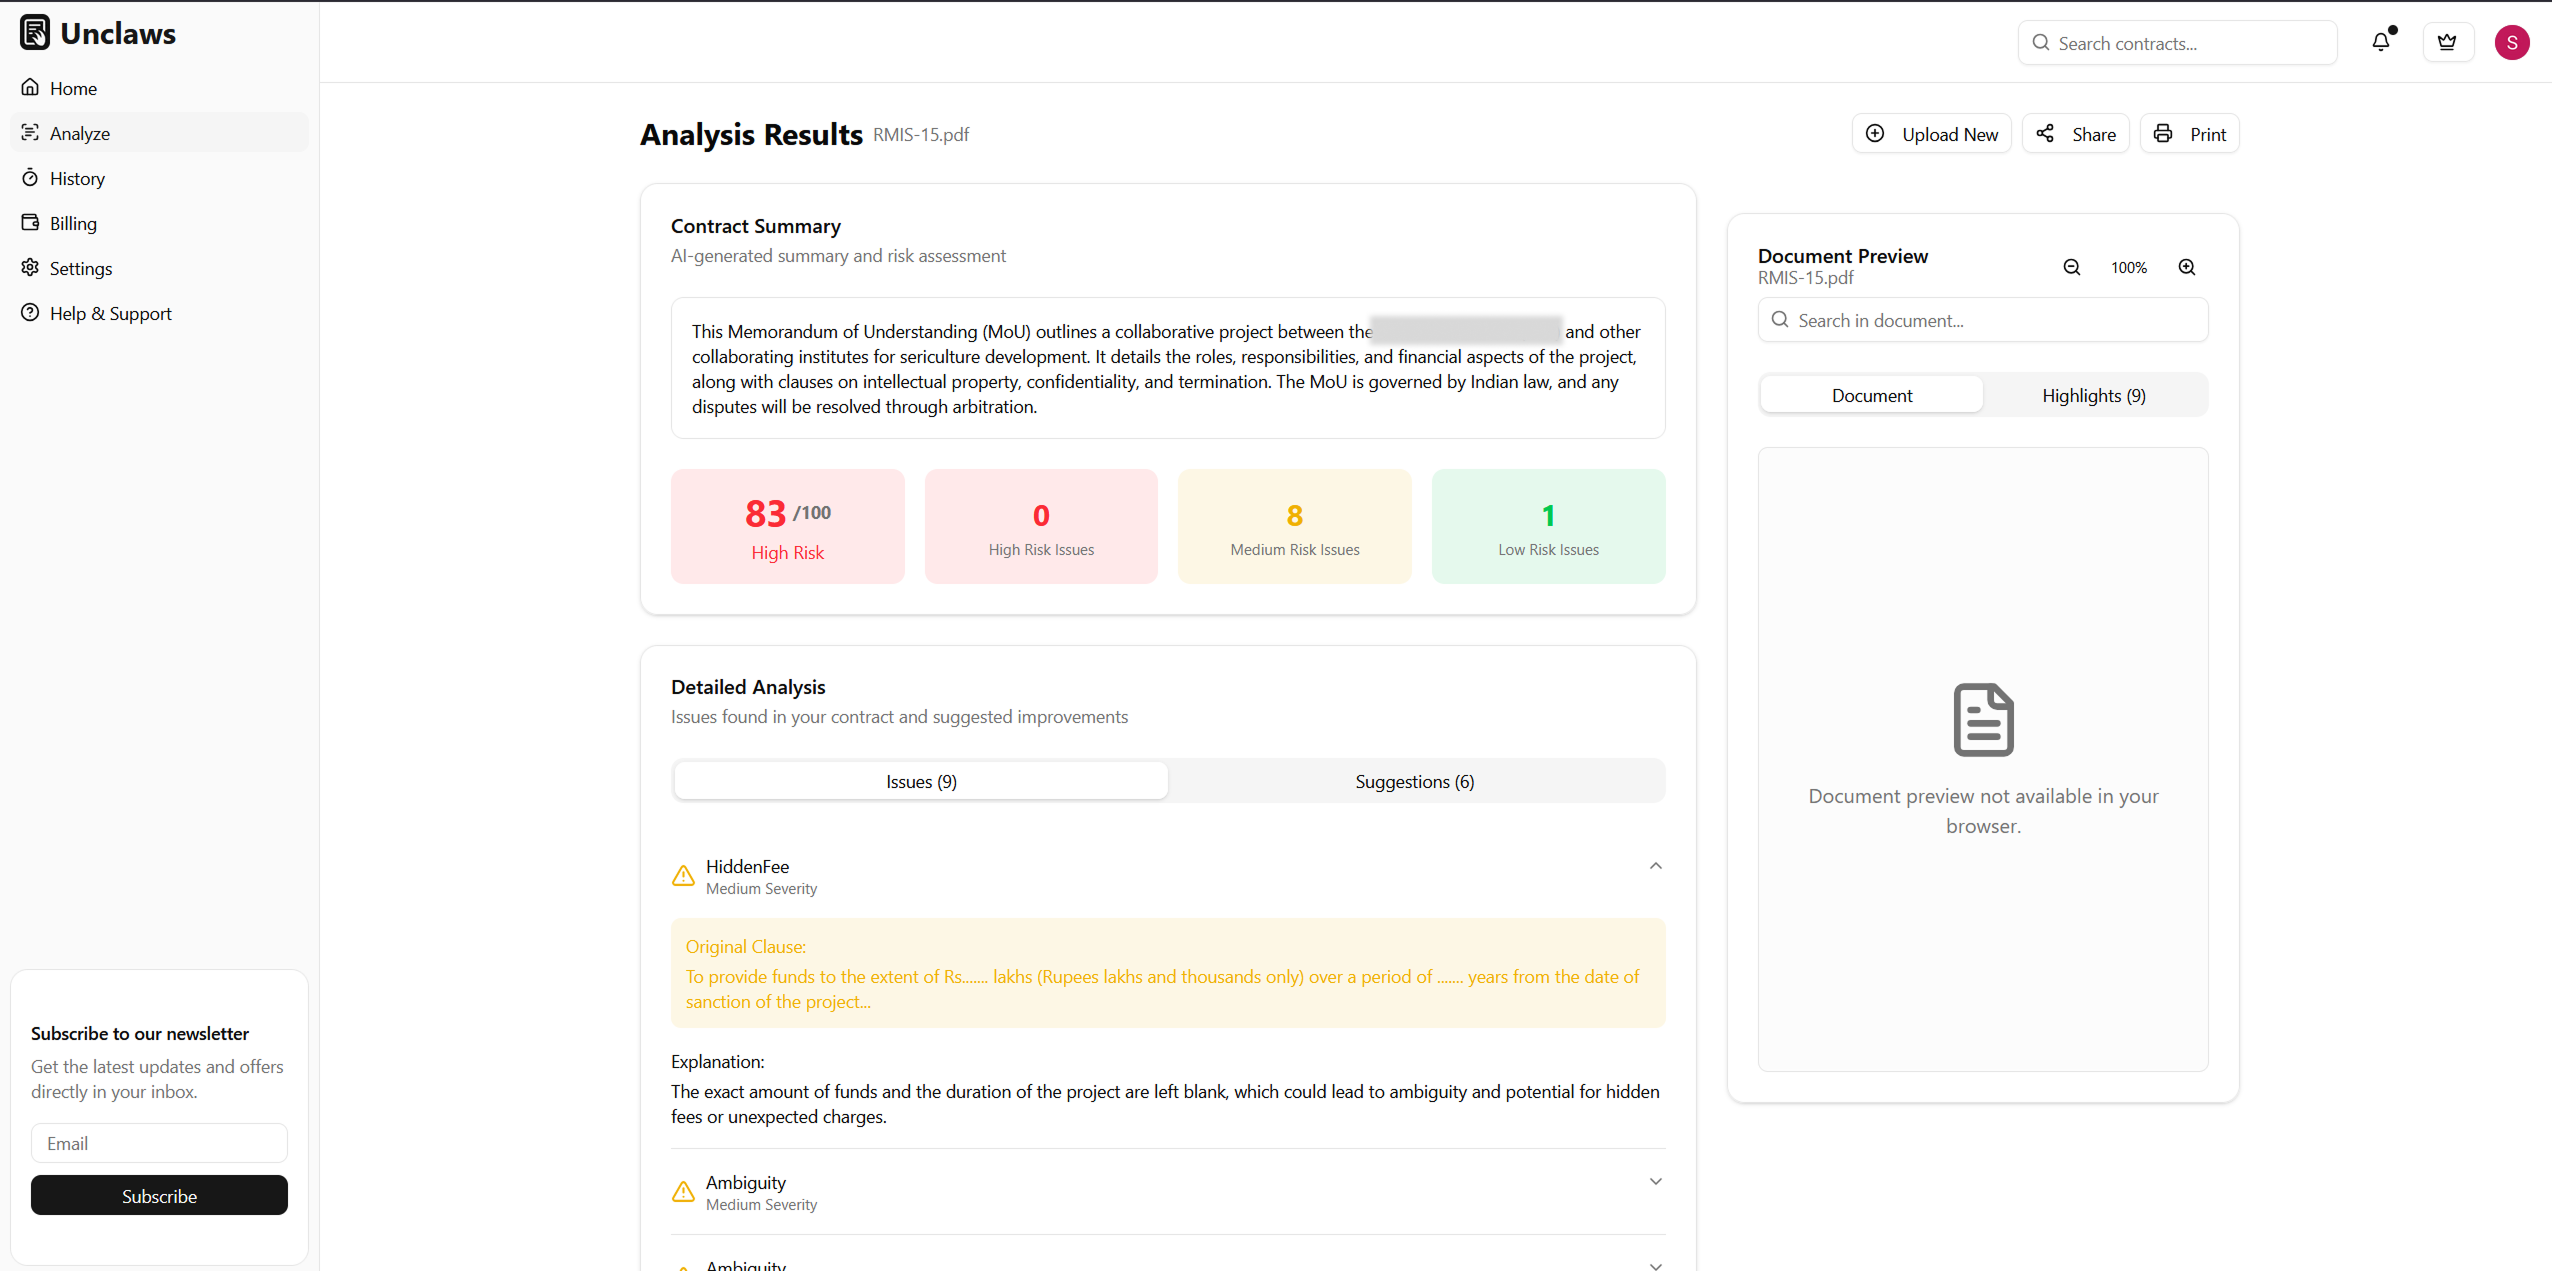Screen dimensions: 2552x1271
Task: Click the Analyze sidebar icon
Action: point(30,132)
